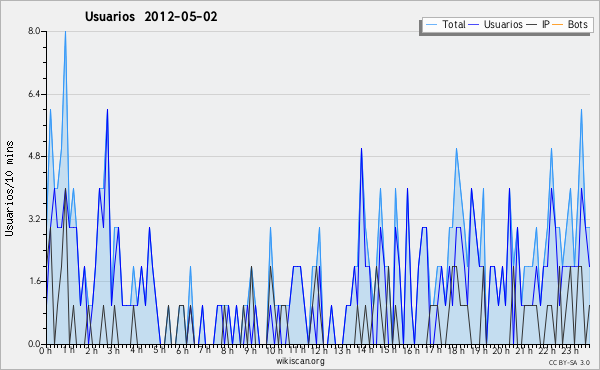Screen dimensions: 600x370
Task: Click the Usuarios legend entry
Action: (496, 24)
